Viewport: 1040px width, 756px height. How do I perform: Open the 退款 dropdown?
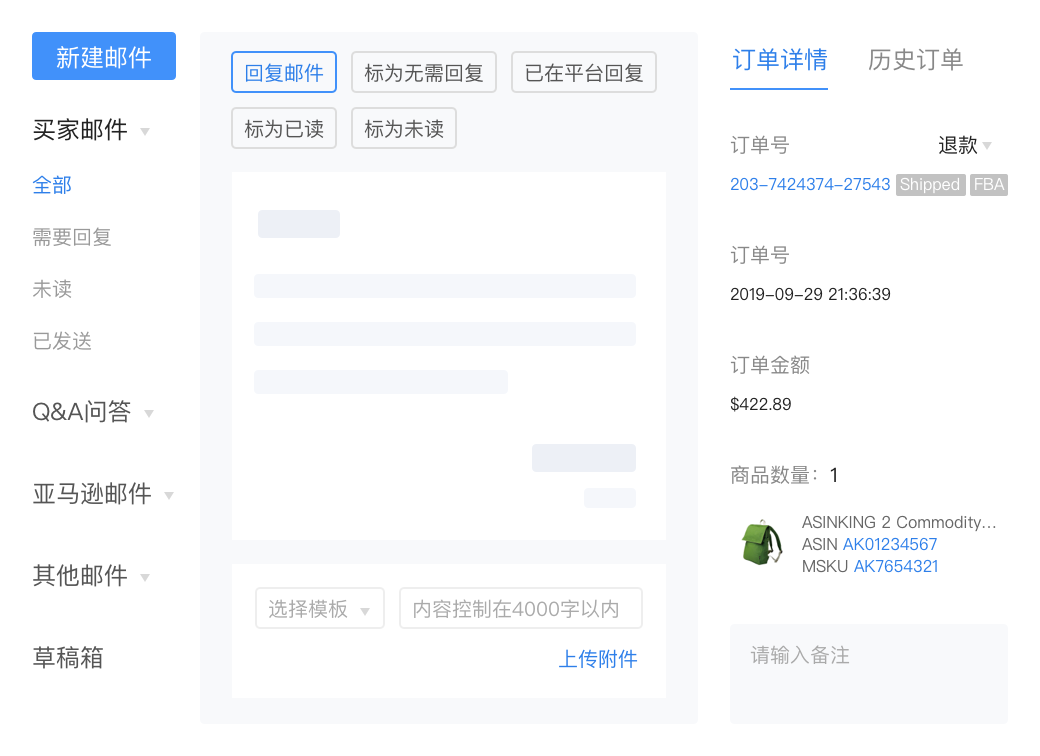coord(966,146)
